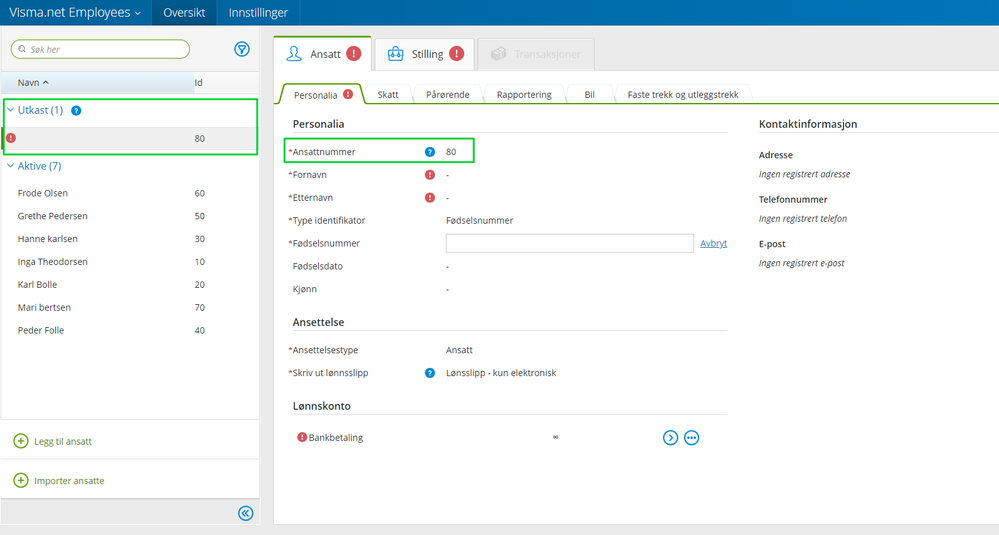
Task: Click the Bankbetaling label
Action: coord(336,438)
